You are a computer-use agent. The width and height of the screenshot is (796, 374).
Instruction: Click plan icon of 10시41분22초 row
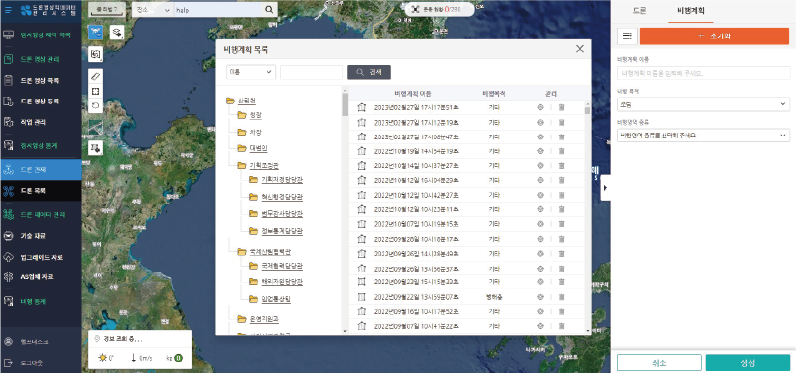[361, 325]
